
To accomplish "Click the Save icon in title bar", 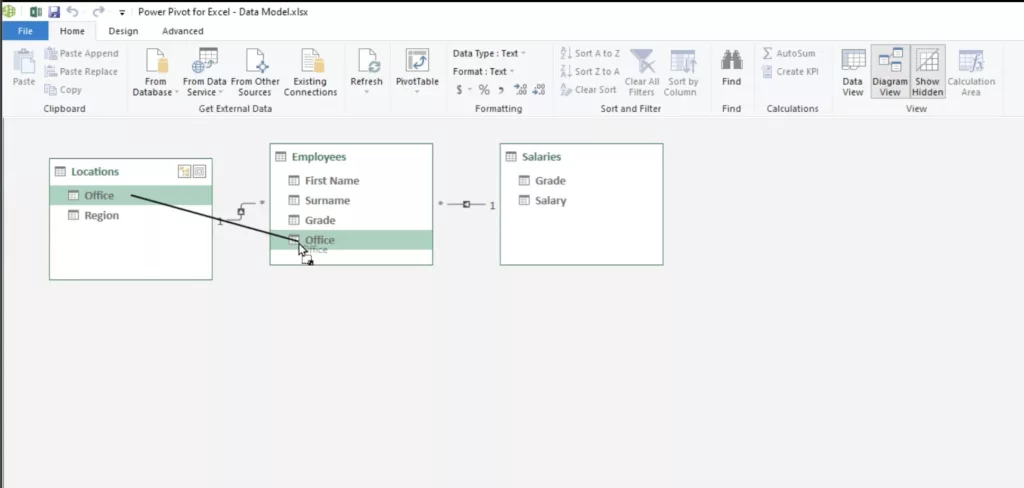I will 54,12.
